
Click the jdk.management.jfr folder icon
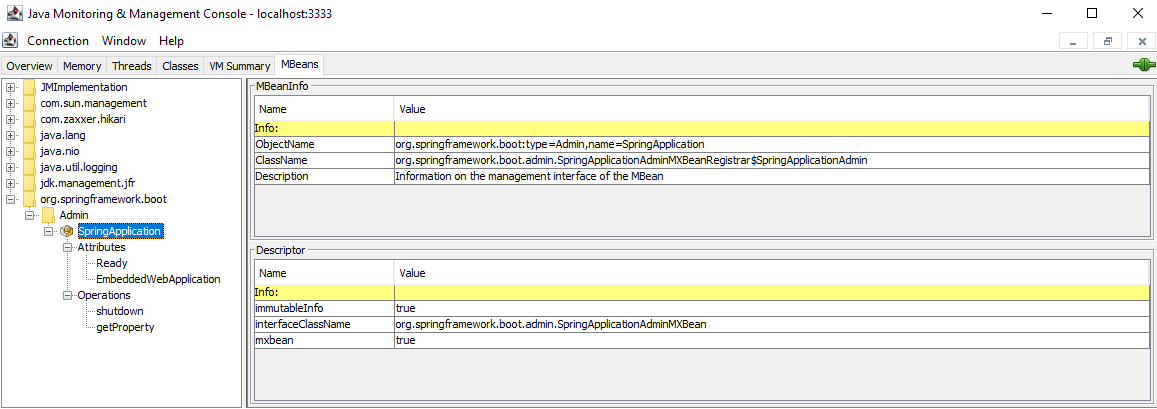(x=30, y=183)
